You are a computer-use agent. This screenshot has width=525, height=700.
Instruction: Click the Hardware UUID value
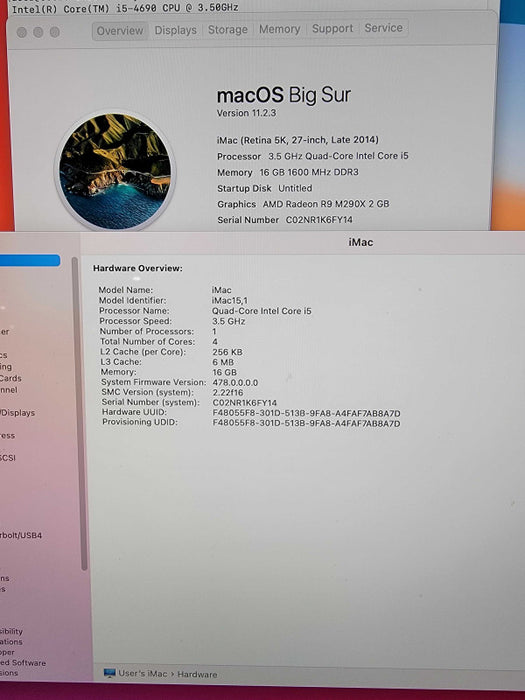(x=306, y=413)
